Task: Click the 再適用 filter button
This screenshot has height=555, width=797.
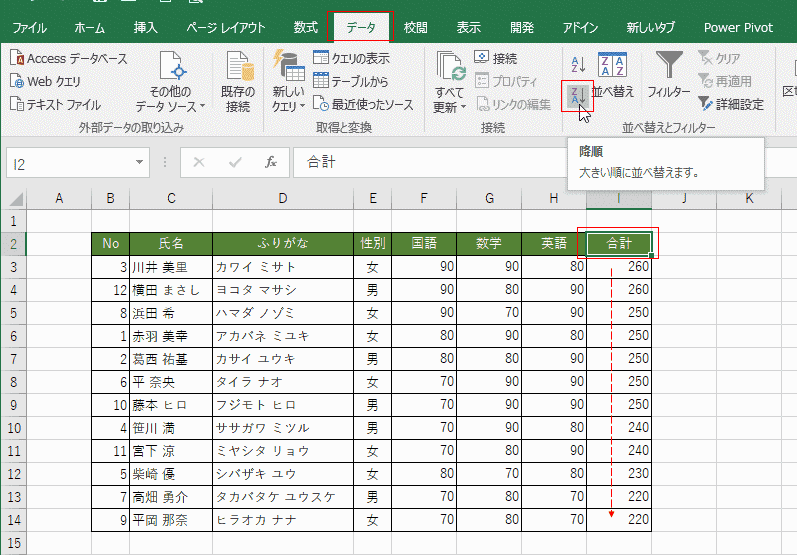Action: (724, 81)
